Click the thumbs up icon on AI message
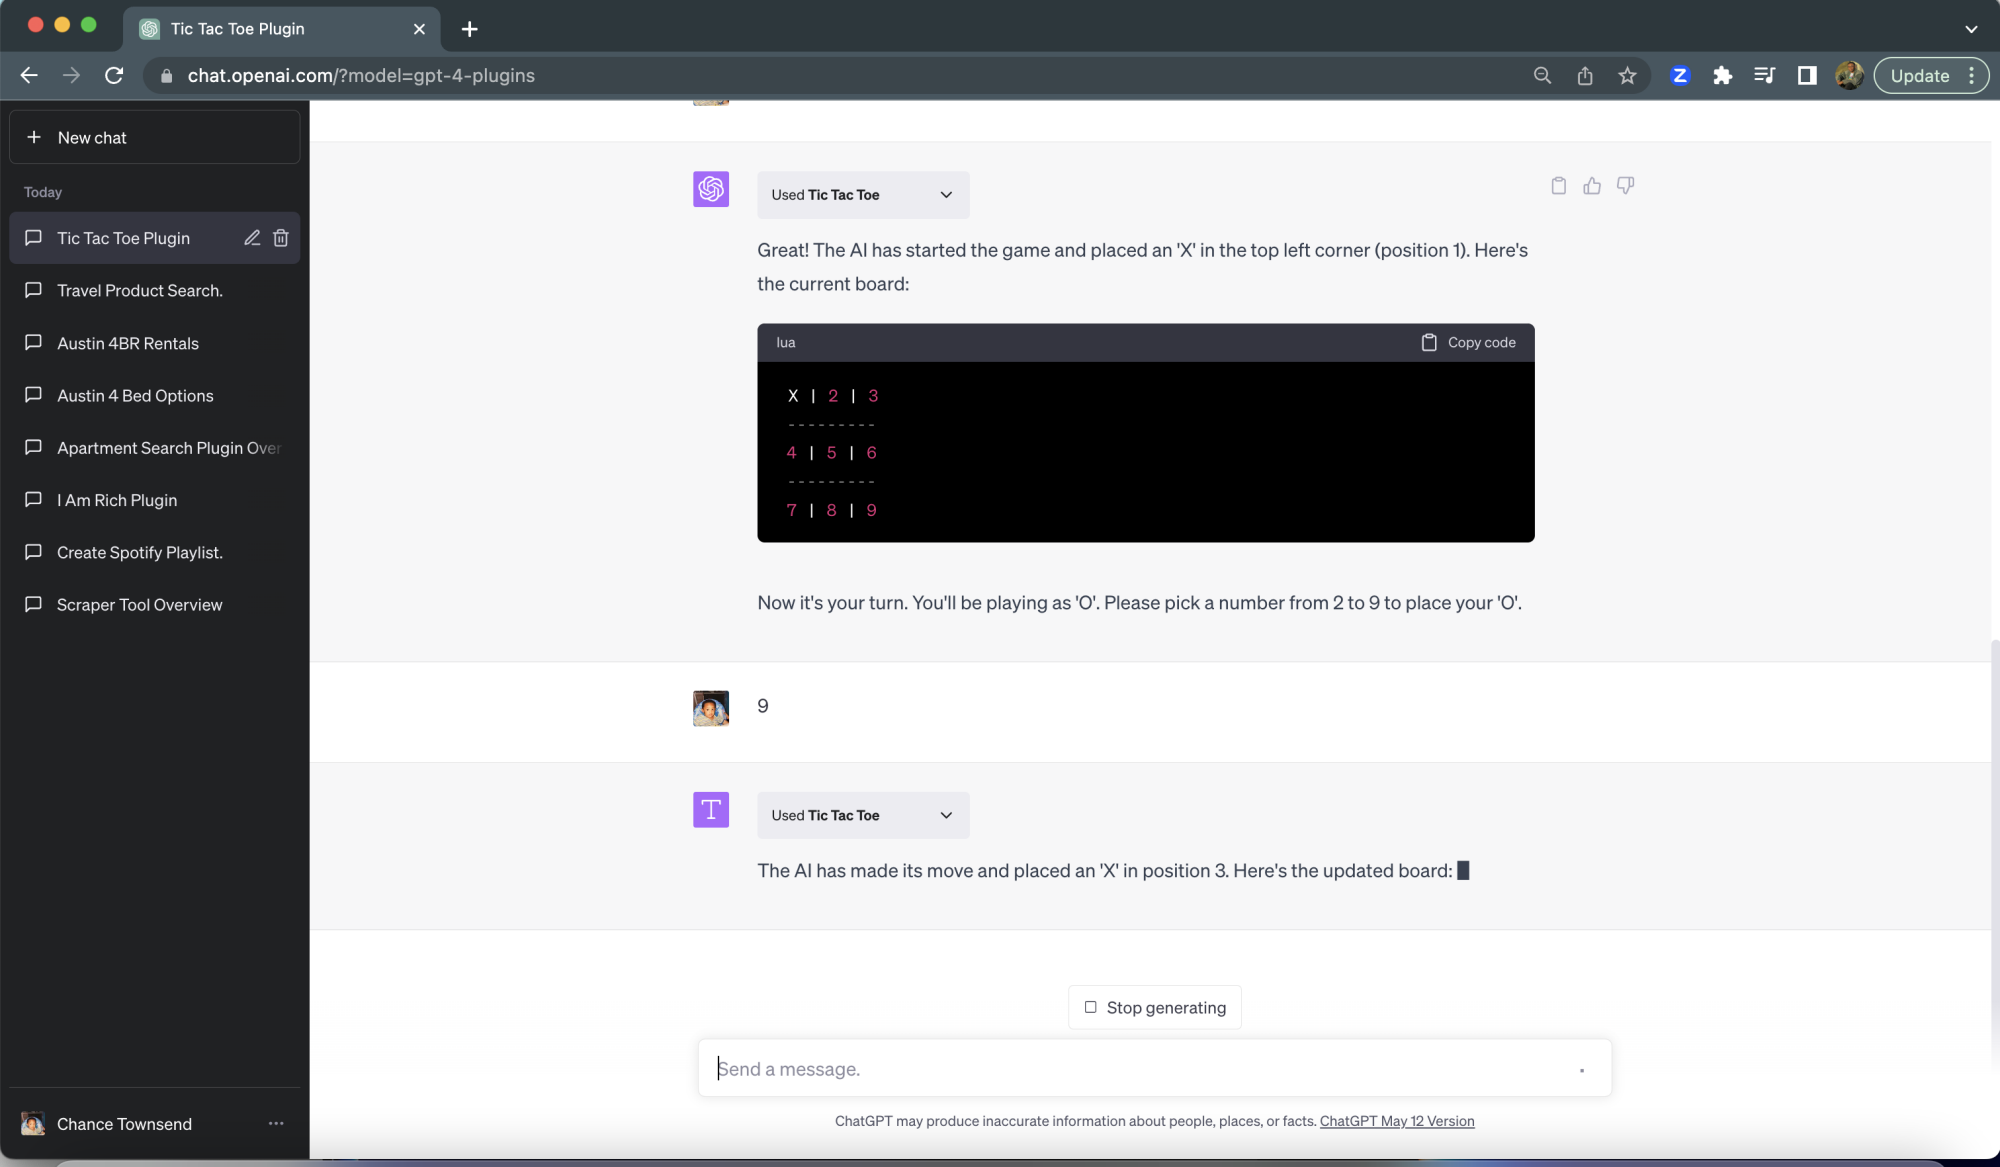This screenshot has height=1167, width=2000. point(1592,185)
